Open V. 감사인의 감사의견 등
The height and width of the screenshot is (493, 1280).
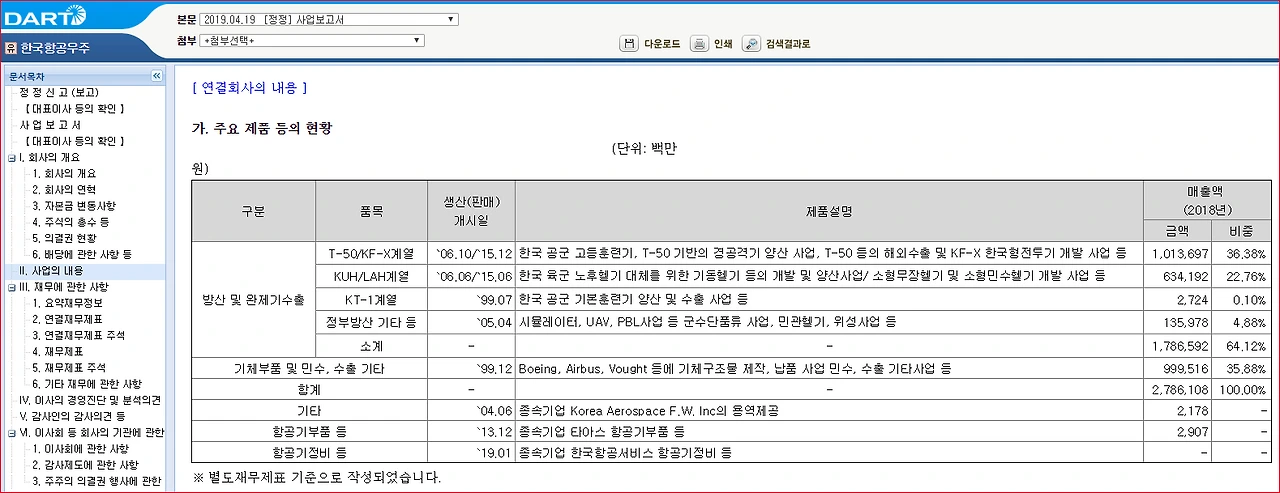click(72, 416)
